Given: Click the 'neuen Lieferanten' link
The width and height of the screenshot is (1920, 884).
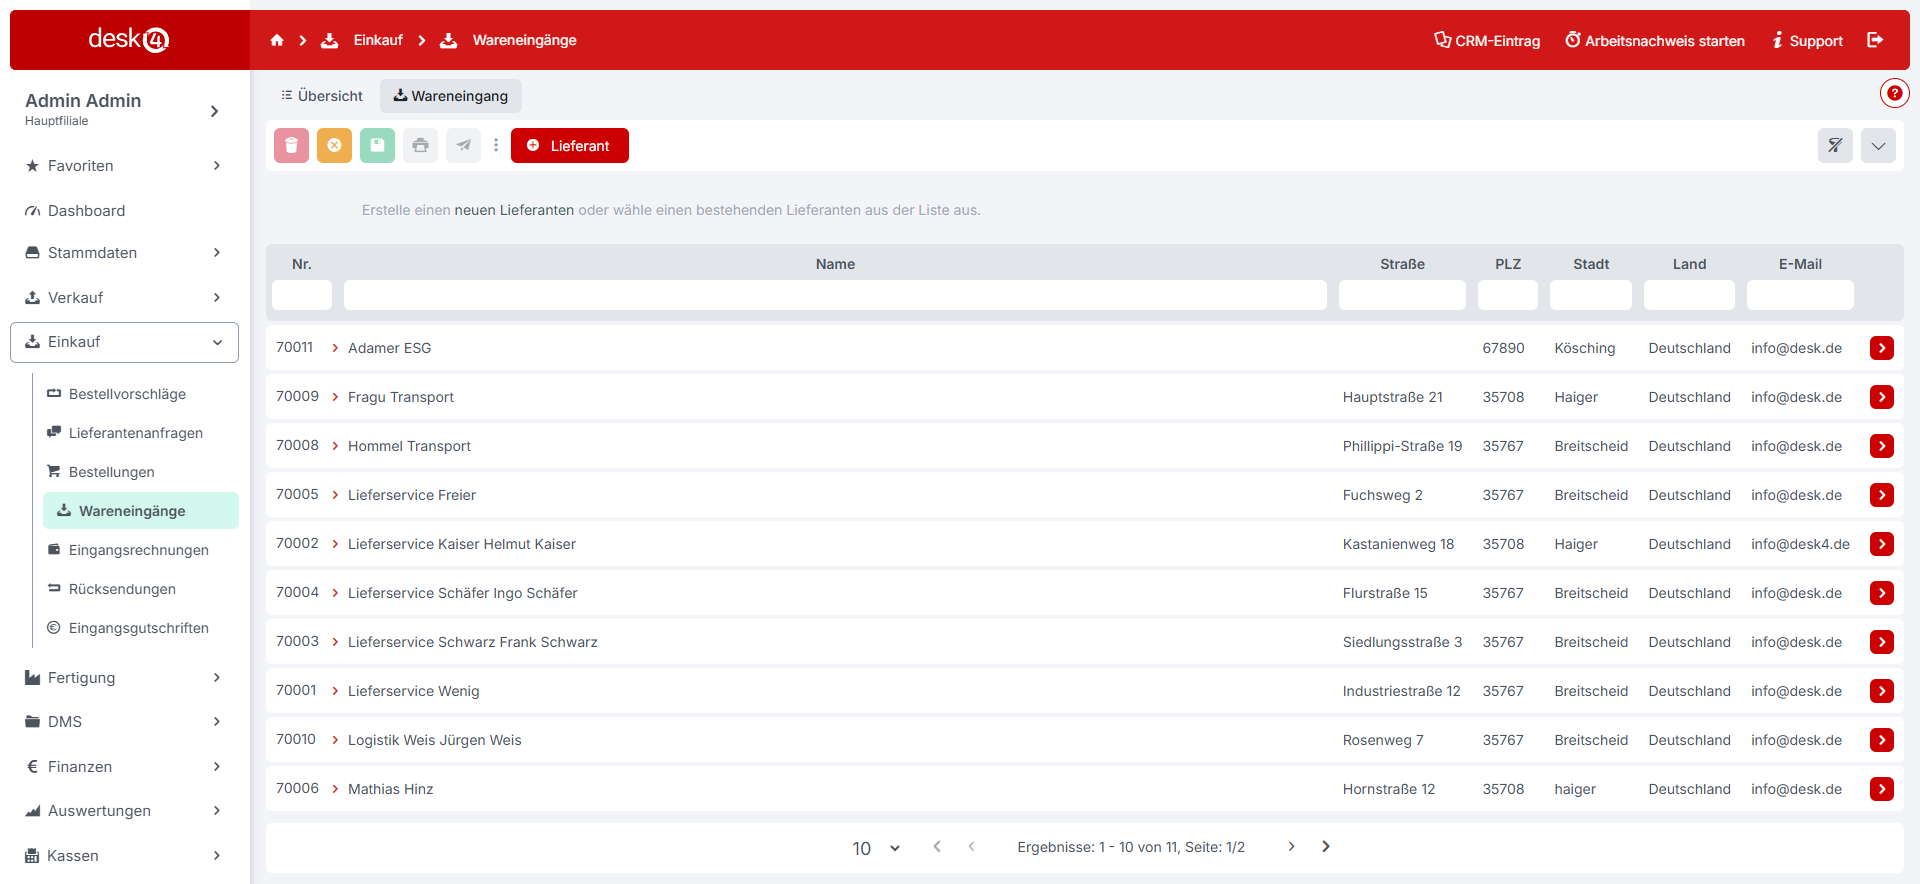Looking at the screenshot, I should [x=514, y=210].
